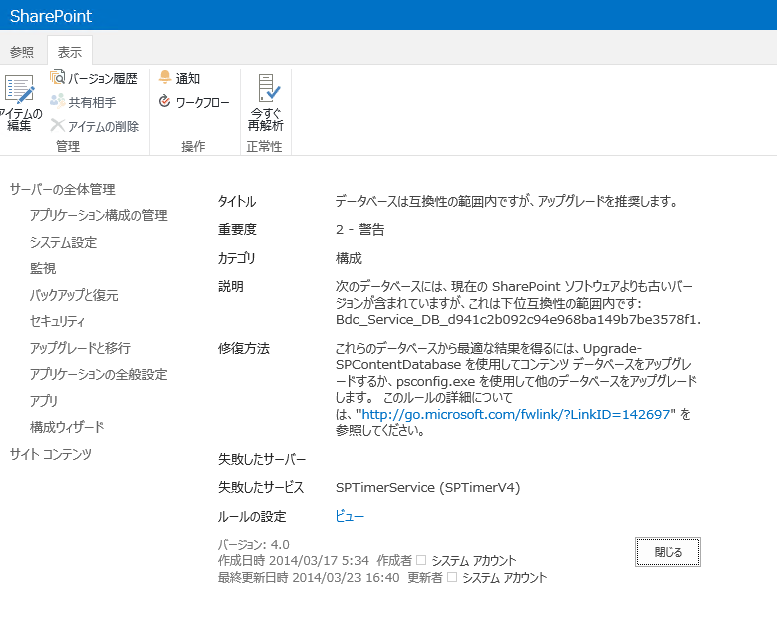Open サーバーの全体管理 in navigation
This screenshot has height=627, width=777.
[x=62, y=189]
